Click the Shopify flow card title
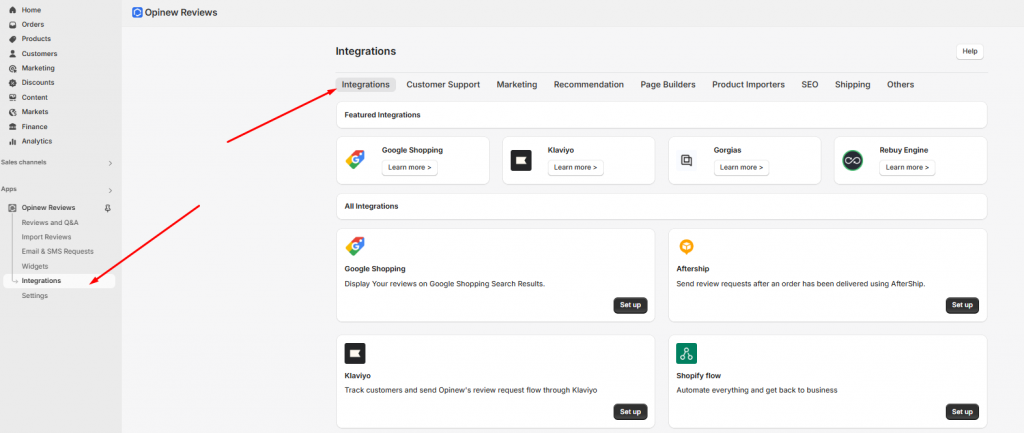The width and height of the screenshot is (1024, 433). [699, 376]
